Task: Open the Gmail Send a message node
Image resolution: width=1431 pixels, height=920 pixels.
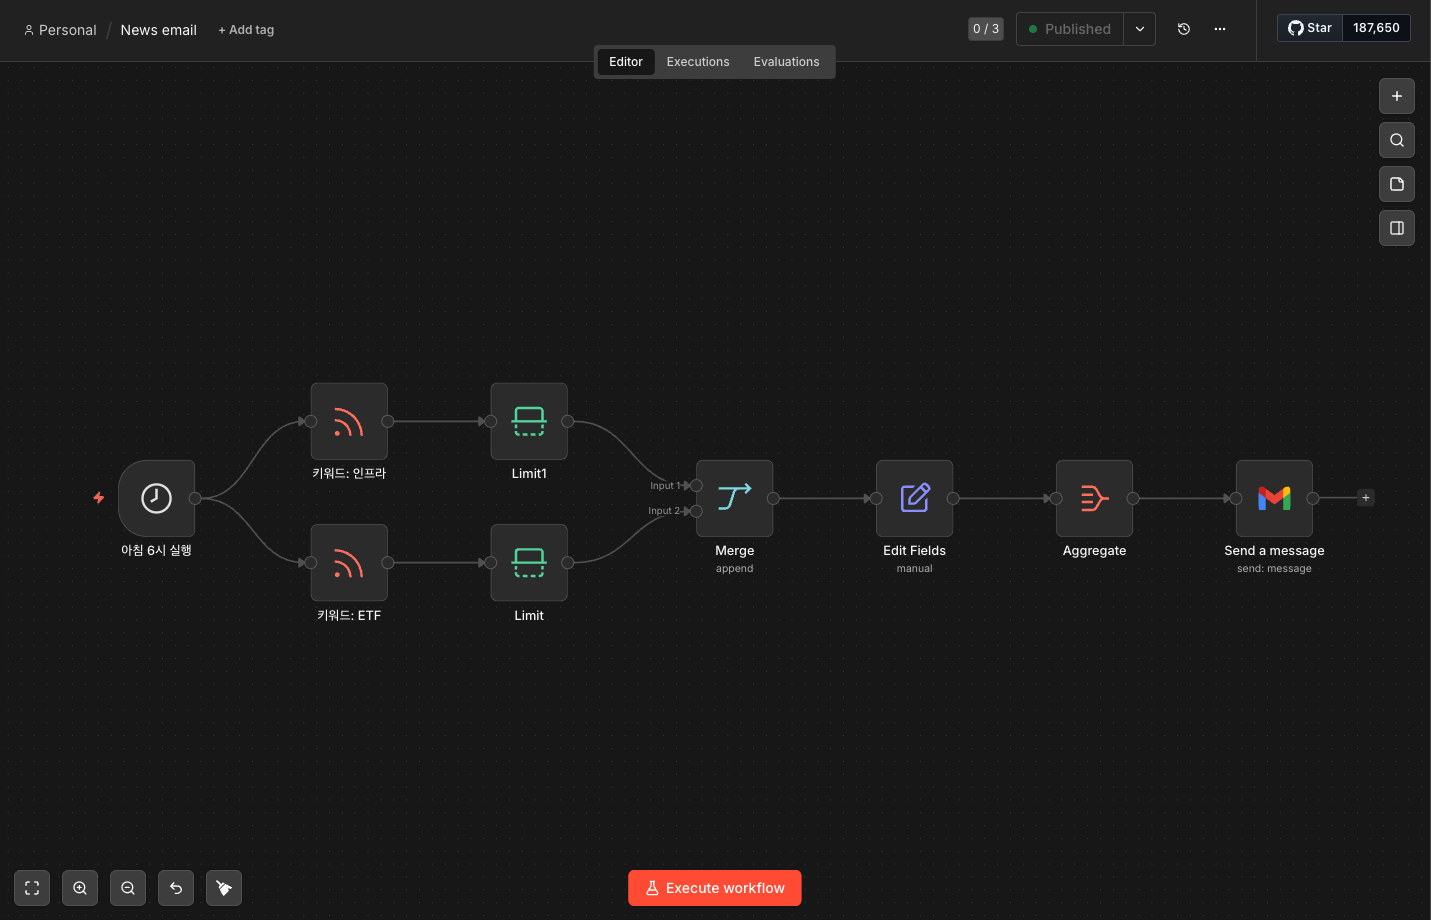Action: (x=1274, y=498)
